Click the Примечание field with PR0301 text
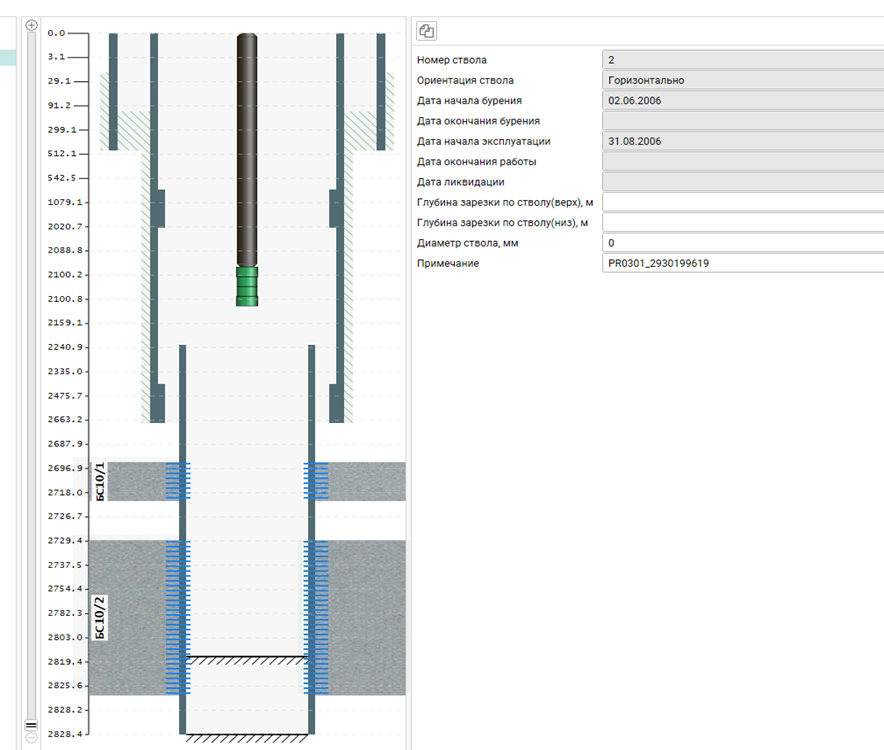 [742, 263]
